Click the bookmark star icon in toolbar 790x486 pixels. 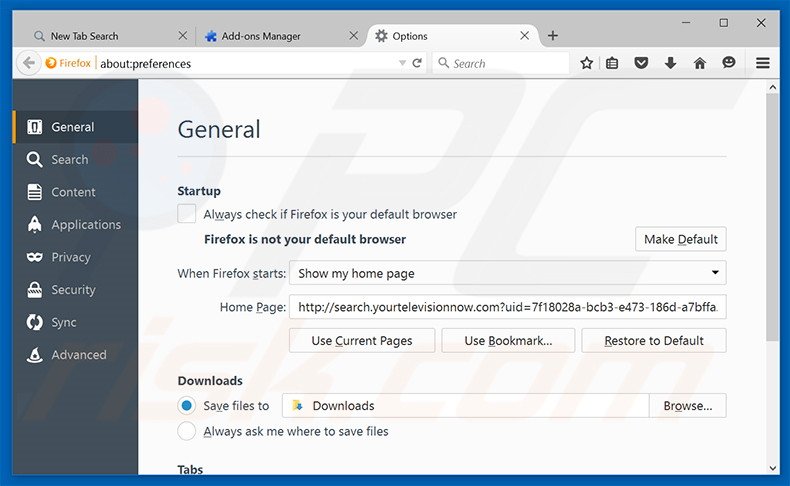coord(587,63)
